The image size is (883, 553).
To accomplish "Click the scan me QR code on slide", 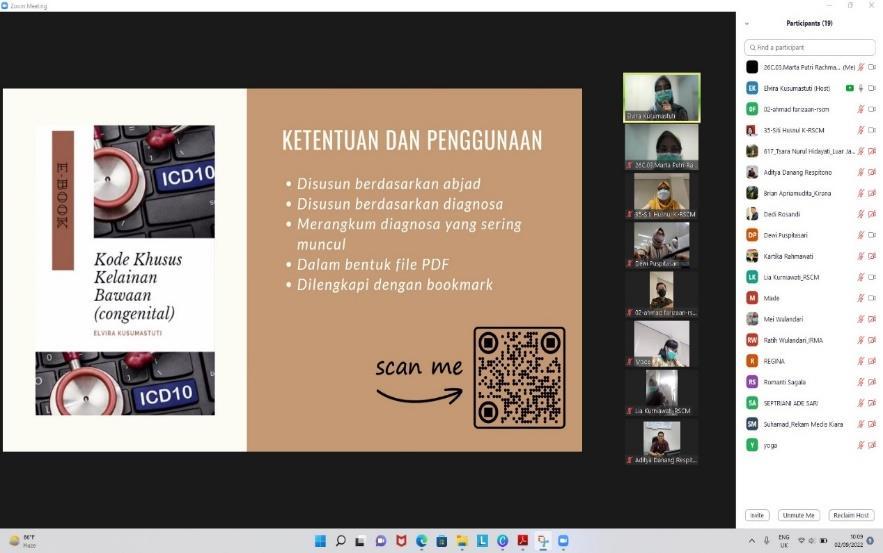I will [x=519, y=378].
